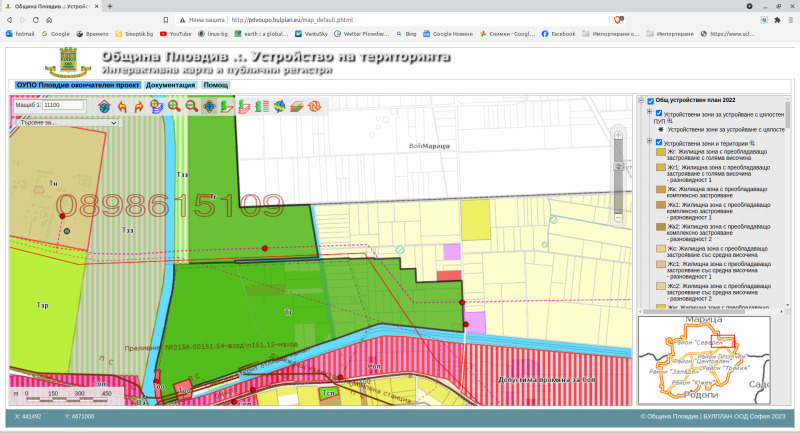This screenshot has height=433, width=800.
Task: Open the Помощ menu
Action: 215,85
